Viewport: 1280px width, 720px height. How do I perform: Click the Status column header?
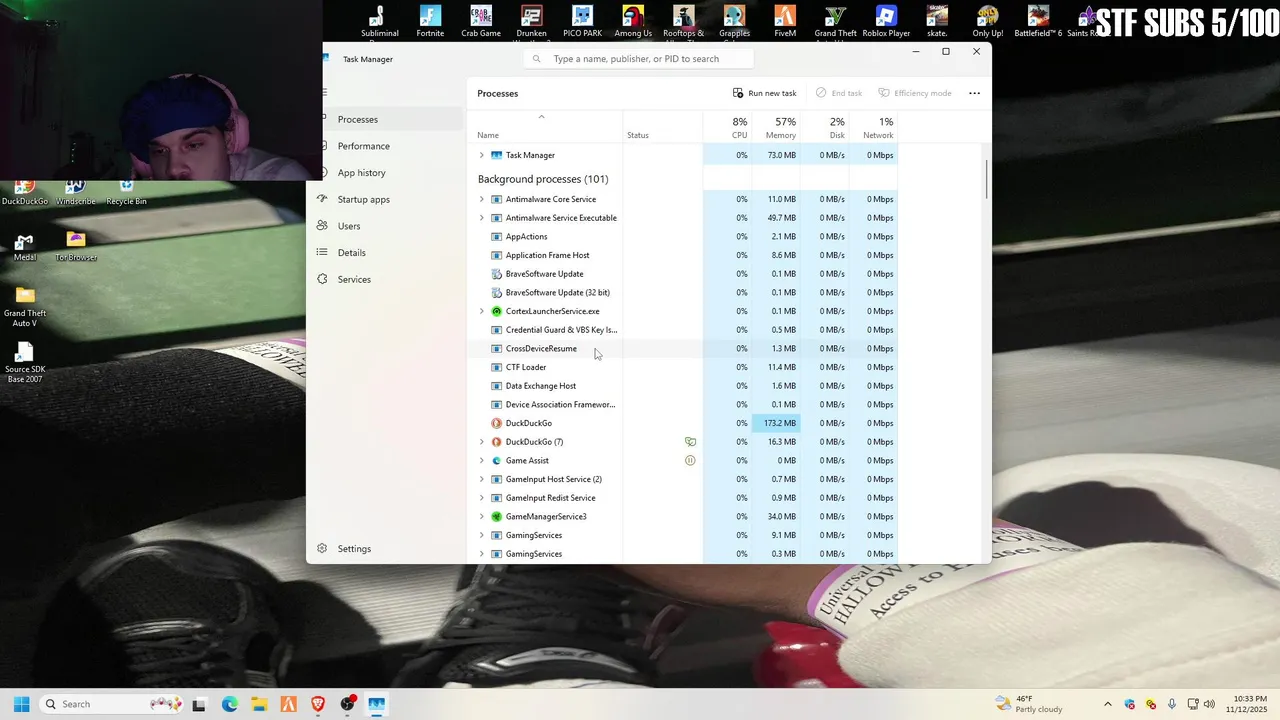click(663, 128)
